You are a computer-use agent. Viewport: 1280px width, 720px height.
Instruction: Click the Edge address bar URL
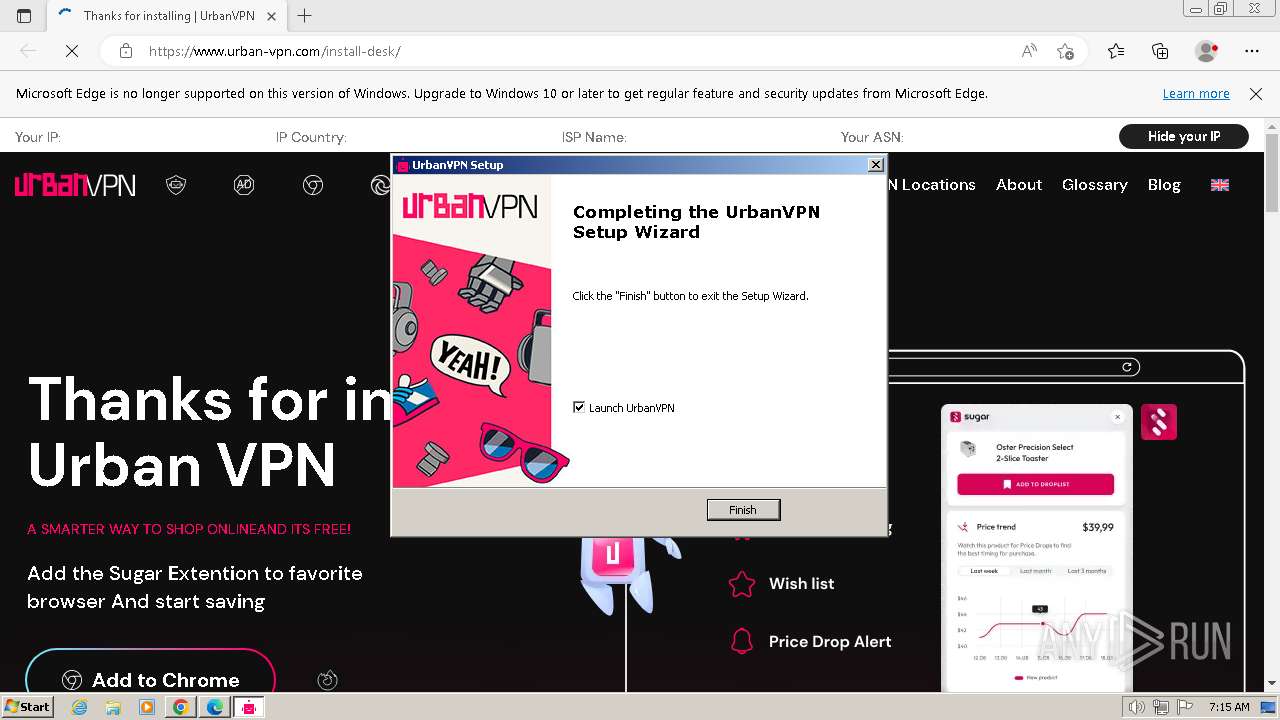click(x=275, y=51)
